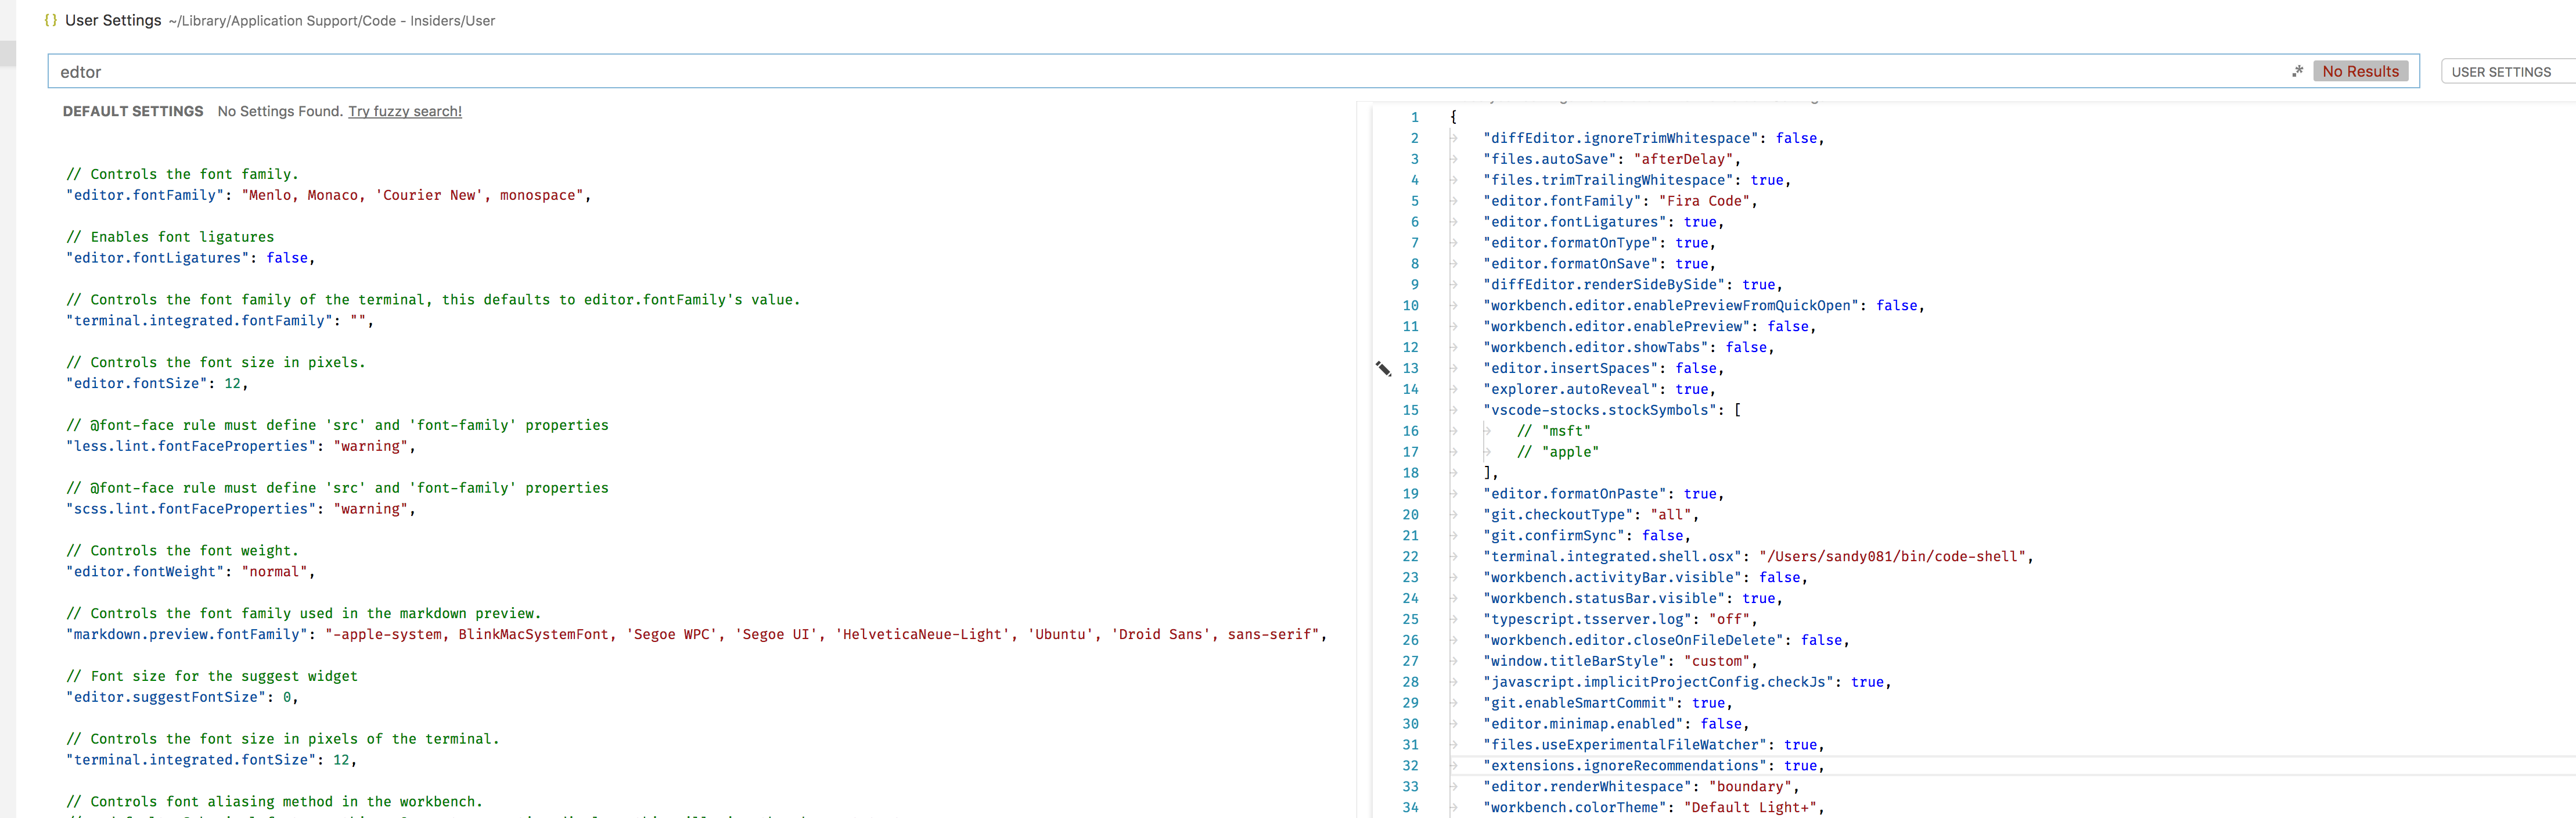Click the "less.lint.fontFaceProperties" setting
Image resolution: width=2576 pixels, height=818 pixels.
coord(241,446)
